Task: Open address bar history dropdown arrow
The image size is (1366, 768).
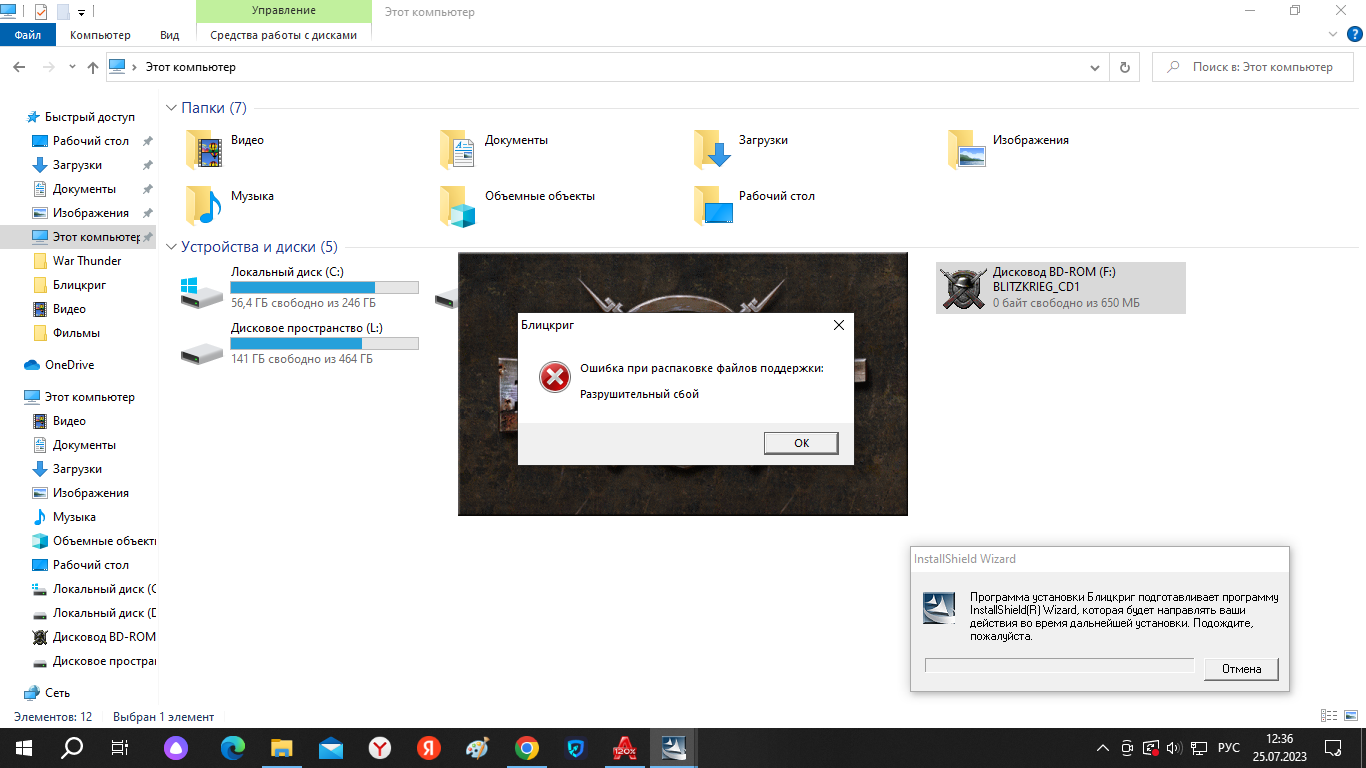Action: 1094,67
